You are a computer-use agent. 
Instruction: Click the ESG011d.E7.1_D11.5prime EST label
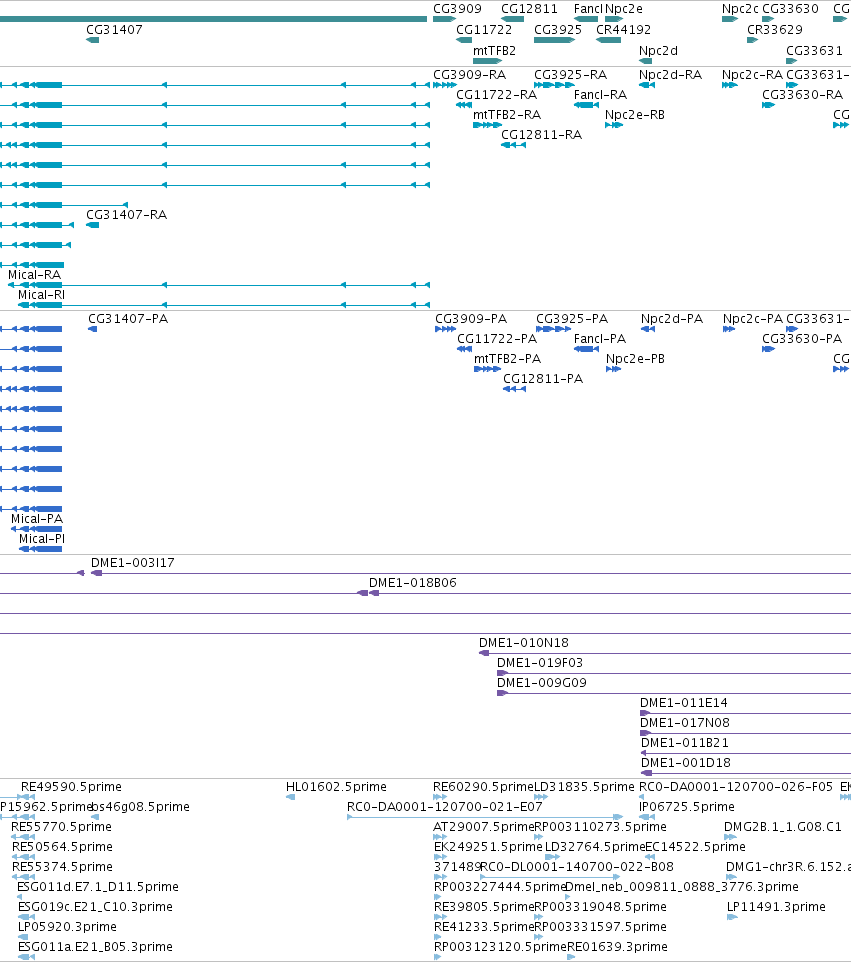[98, 887]
